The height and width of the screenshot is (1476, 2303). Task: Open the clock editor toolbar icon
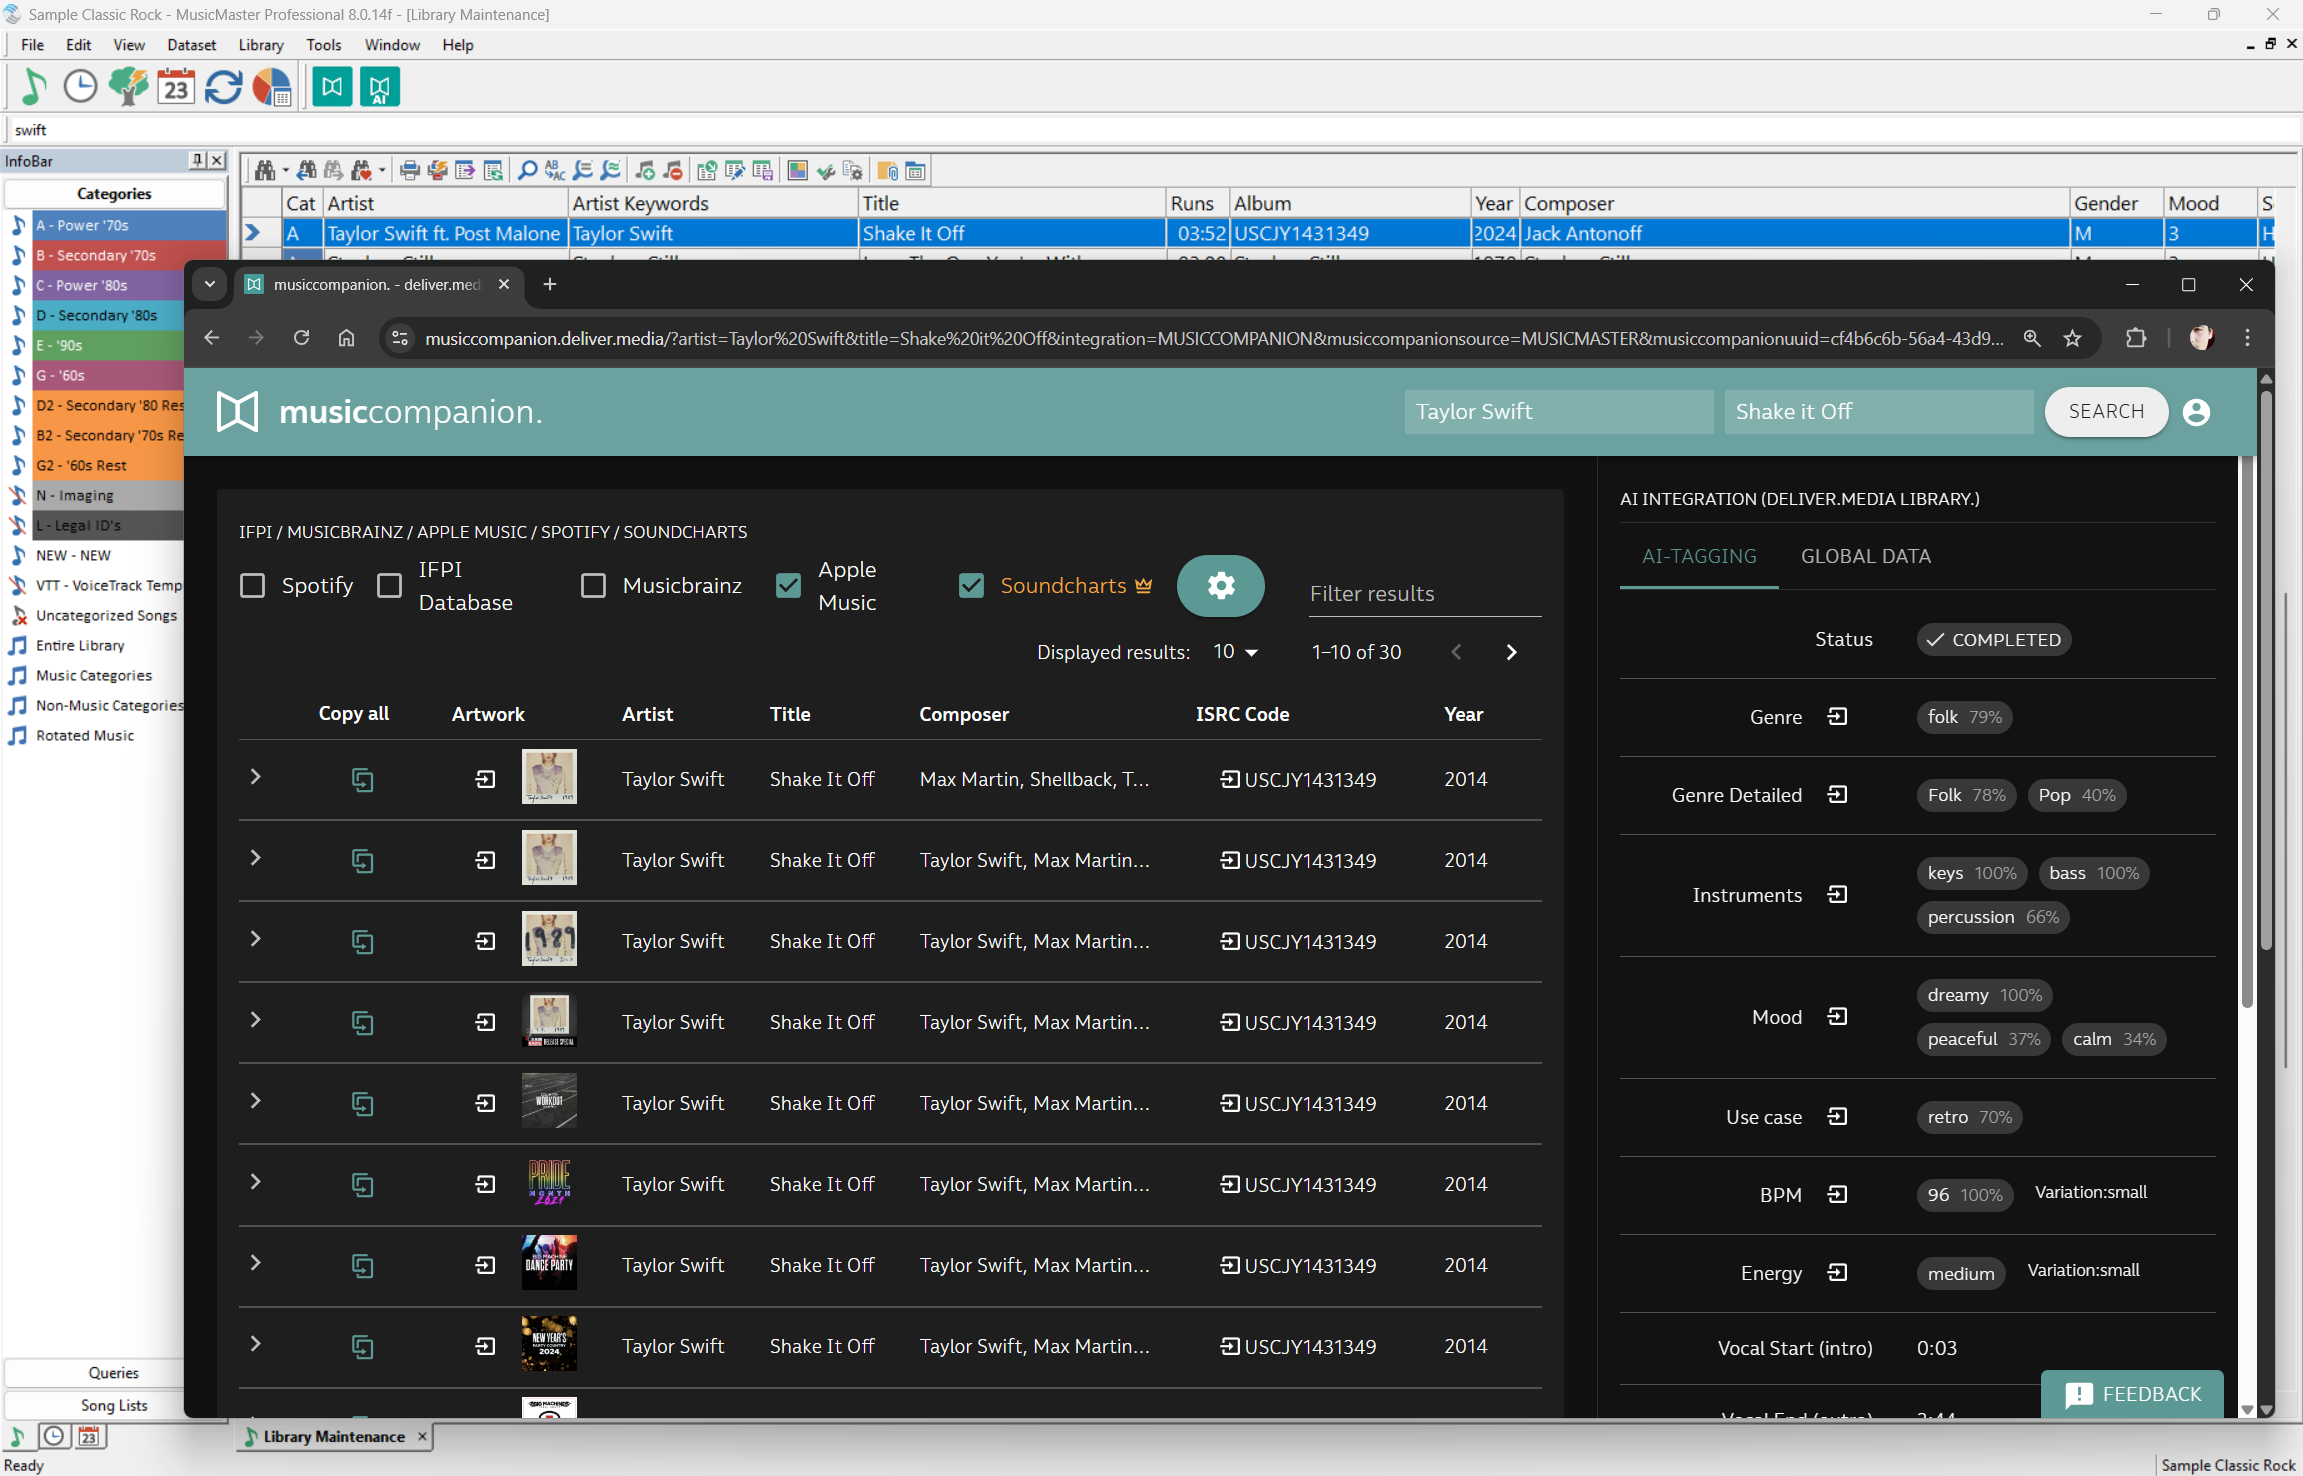pyautogui.click(x=80, y=87)
